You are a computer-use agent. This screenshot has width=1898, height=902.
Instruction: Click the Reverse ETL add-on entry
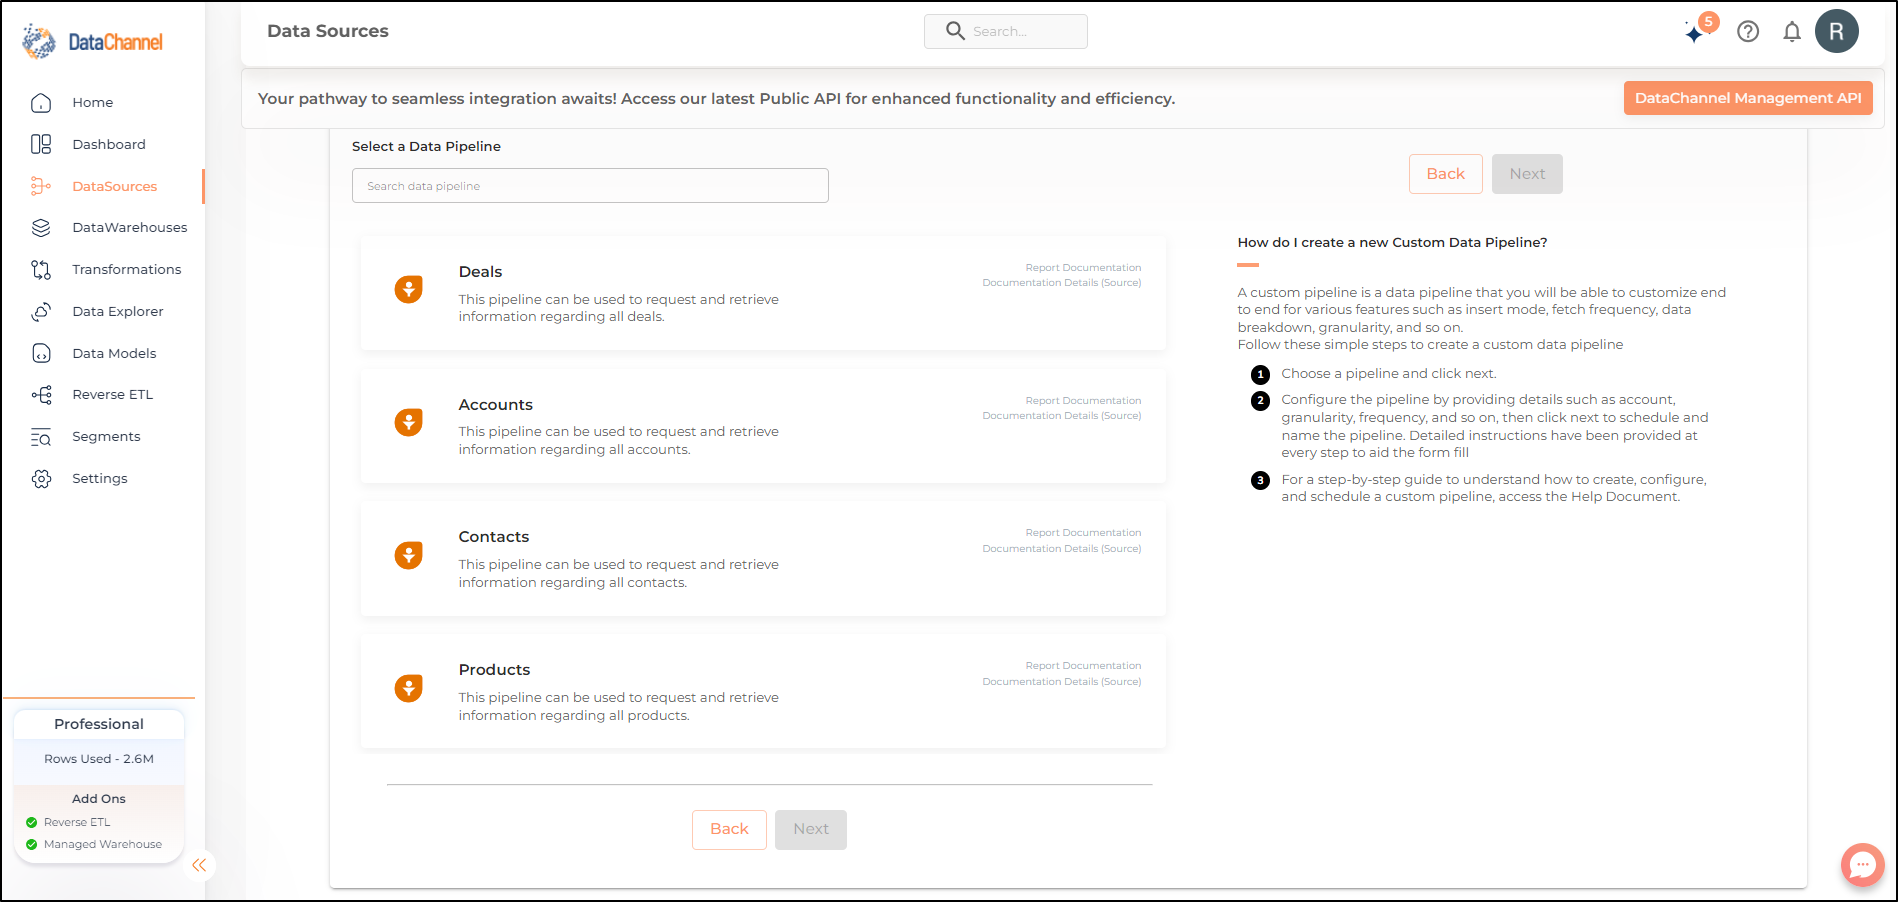(68, 822)
